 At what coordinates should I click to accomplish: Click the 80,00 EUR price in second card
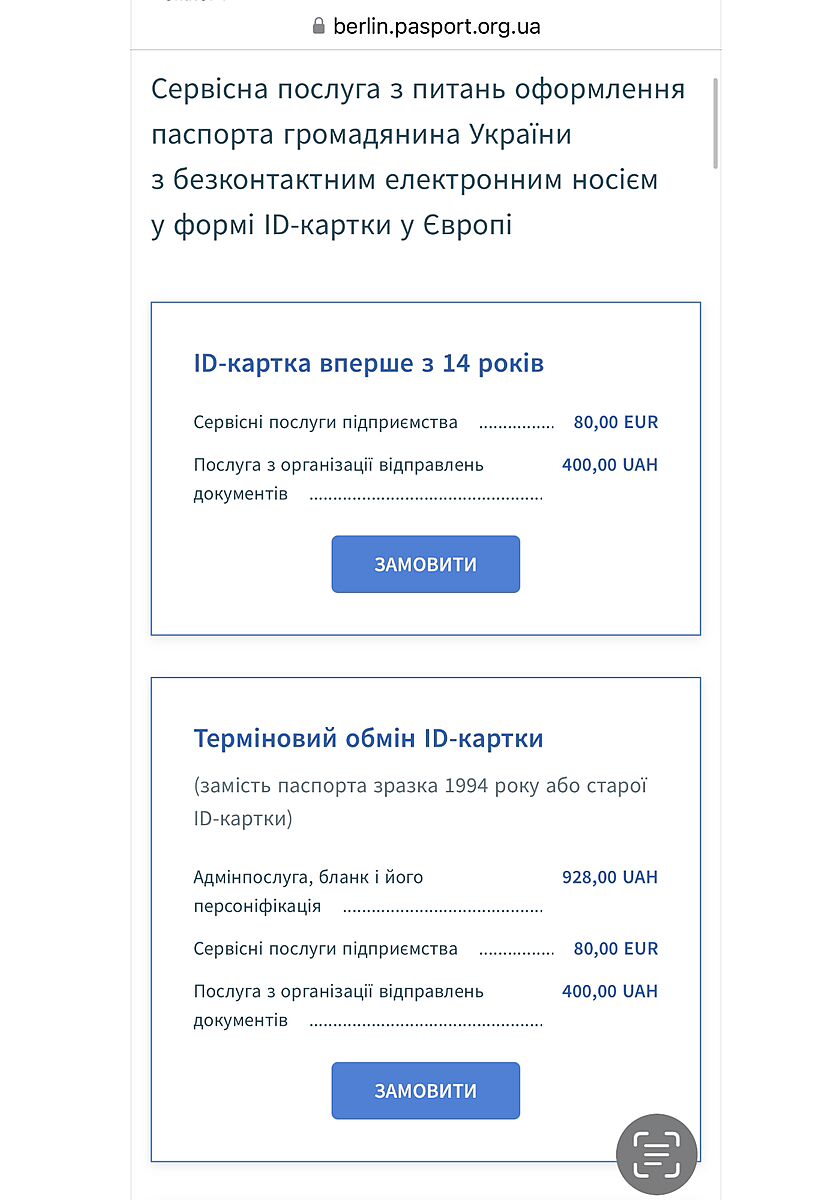pyautogui.click(x=615, y=948)
